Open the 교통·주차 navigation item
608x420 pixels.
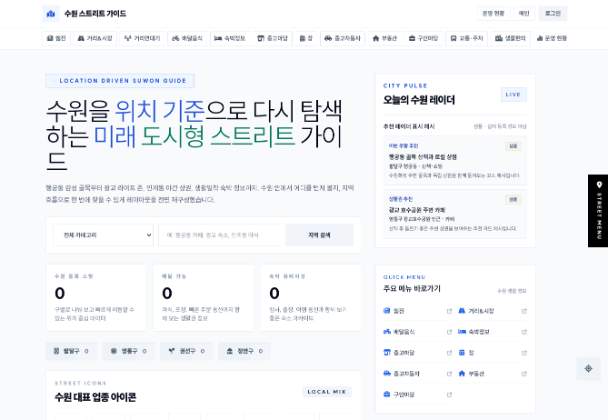tap(466, 38)
